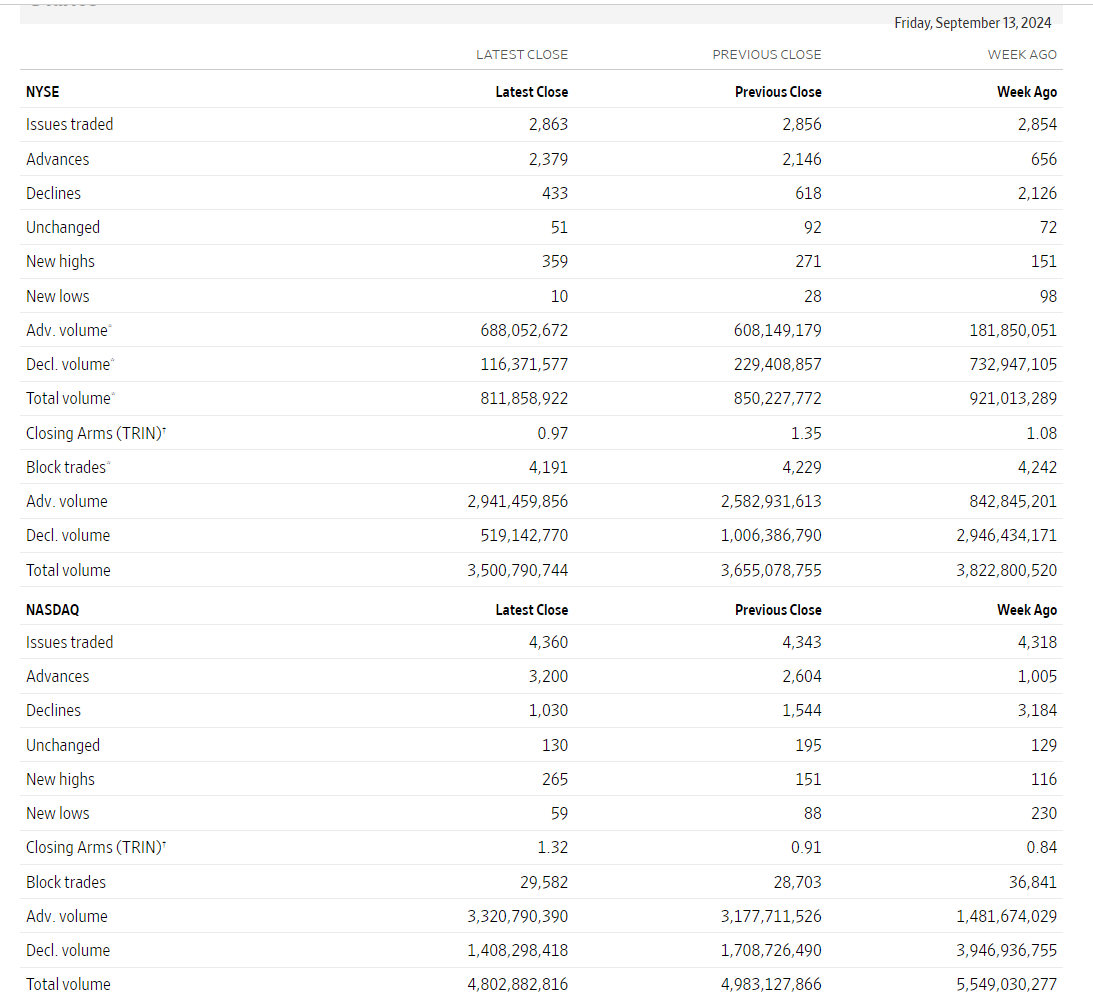This screenshot has height=996, width=1093.
Task: Select Decl. volume value 1,408,298,418
Action: point(518,951)
